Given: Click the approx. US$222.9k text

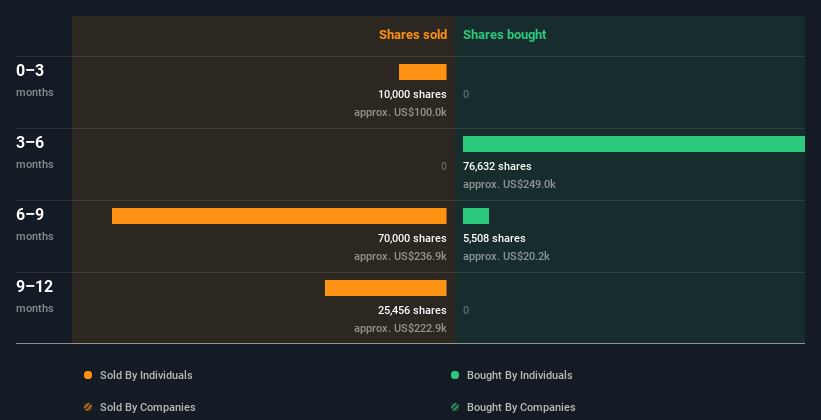Looking at the screenshot, I should 400,328.
